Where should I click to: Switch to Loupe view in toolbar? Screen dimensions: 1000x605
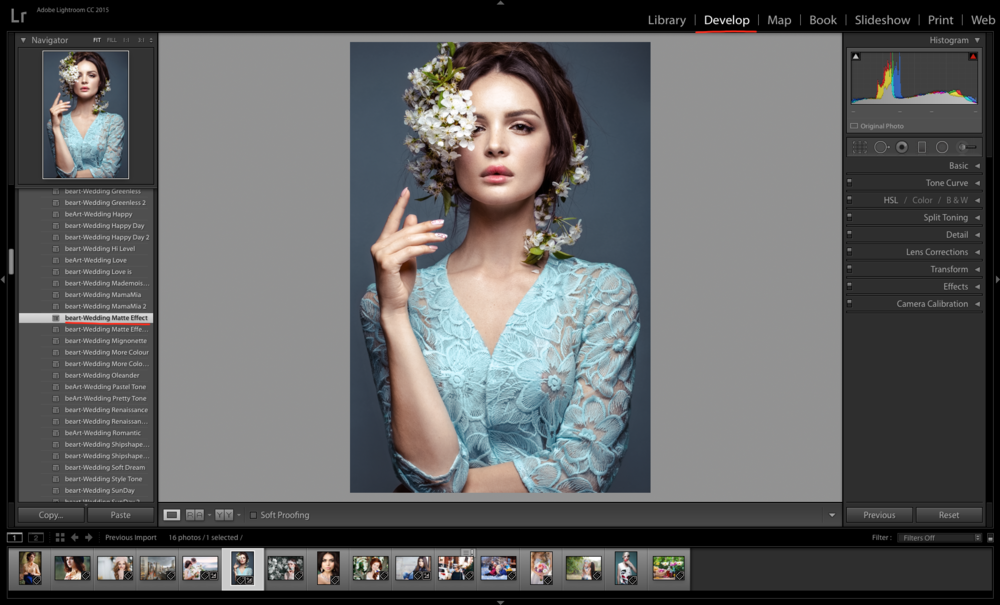point(172,515)
